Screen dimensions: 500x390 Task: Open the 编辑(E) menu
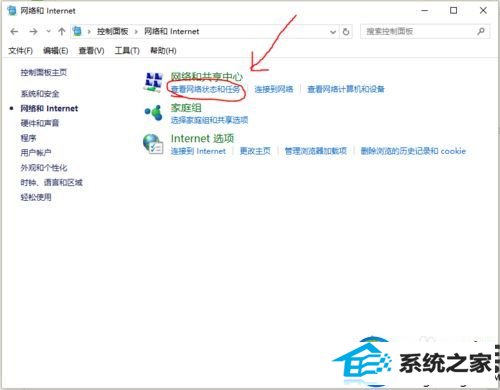click(x=56, y=51)
